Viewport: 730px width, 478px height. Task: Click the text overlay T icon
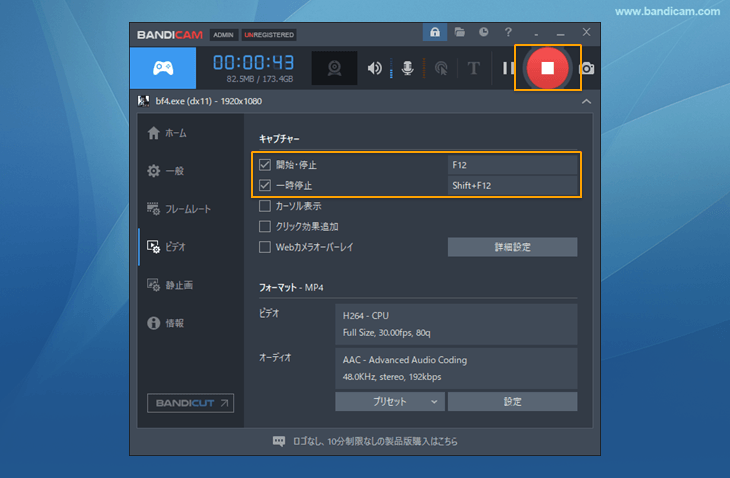[474, 69]
